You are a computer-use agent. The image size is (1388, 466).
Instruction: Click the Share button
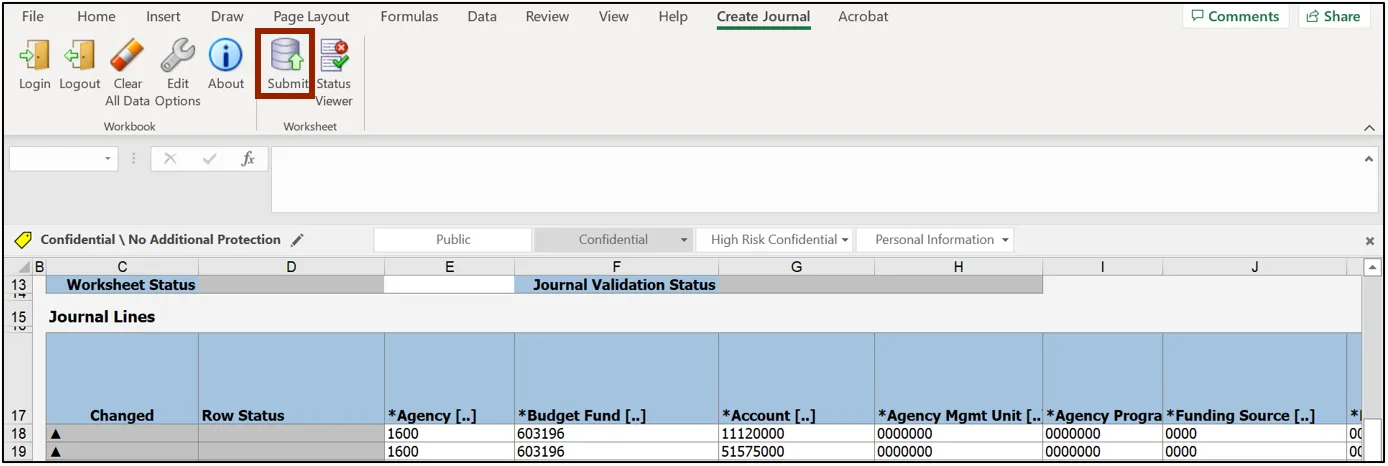pyautogui.click(x=1334, y=16)
